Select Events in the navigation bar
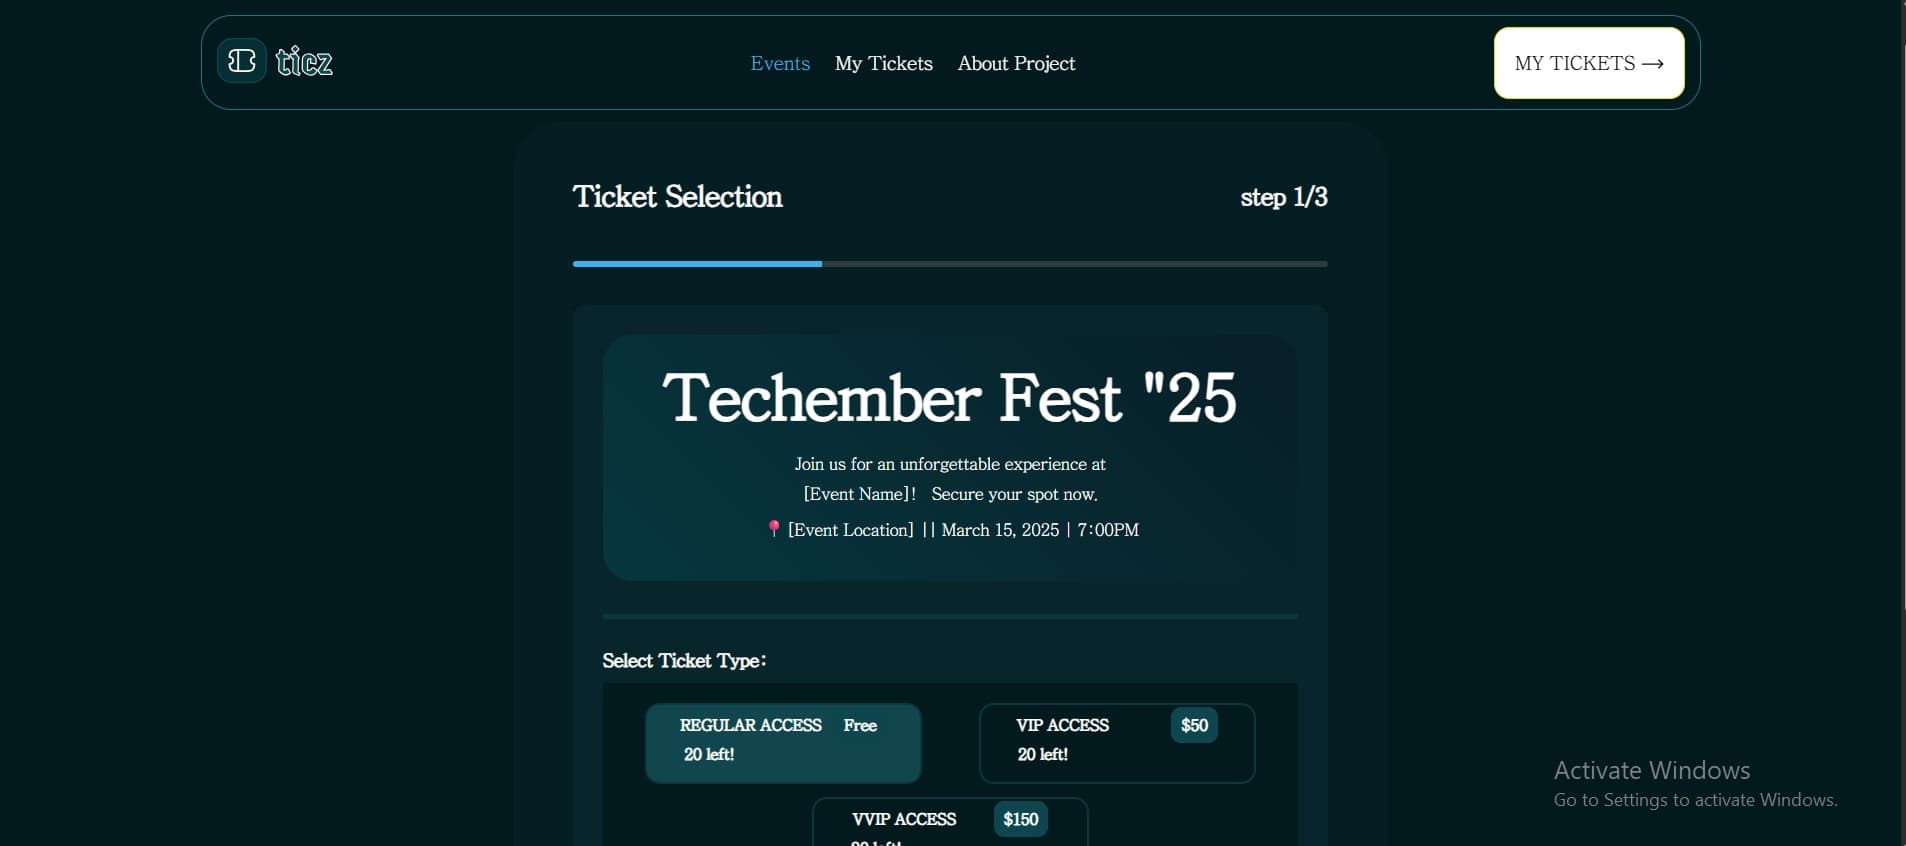1906x846 pixels. (x=779, y=63)
